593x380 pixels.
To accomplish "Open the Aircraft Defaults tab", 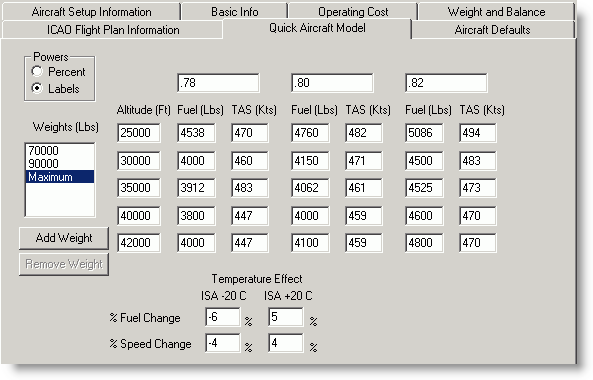I will pos(492,29).
